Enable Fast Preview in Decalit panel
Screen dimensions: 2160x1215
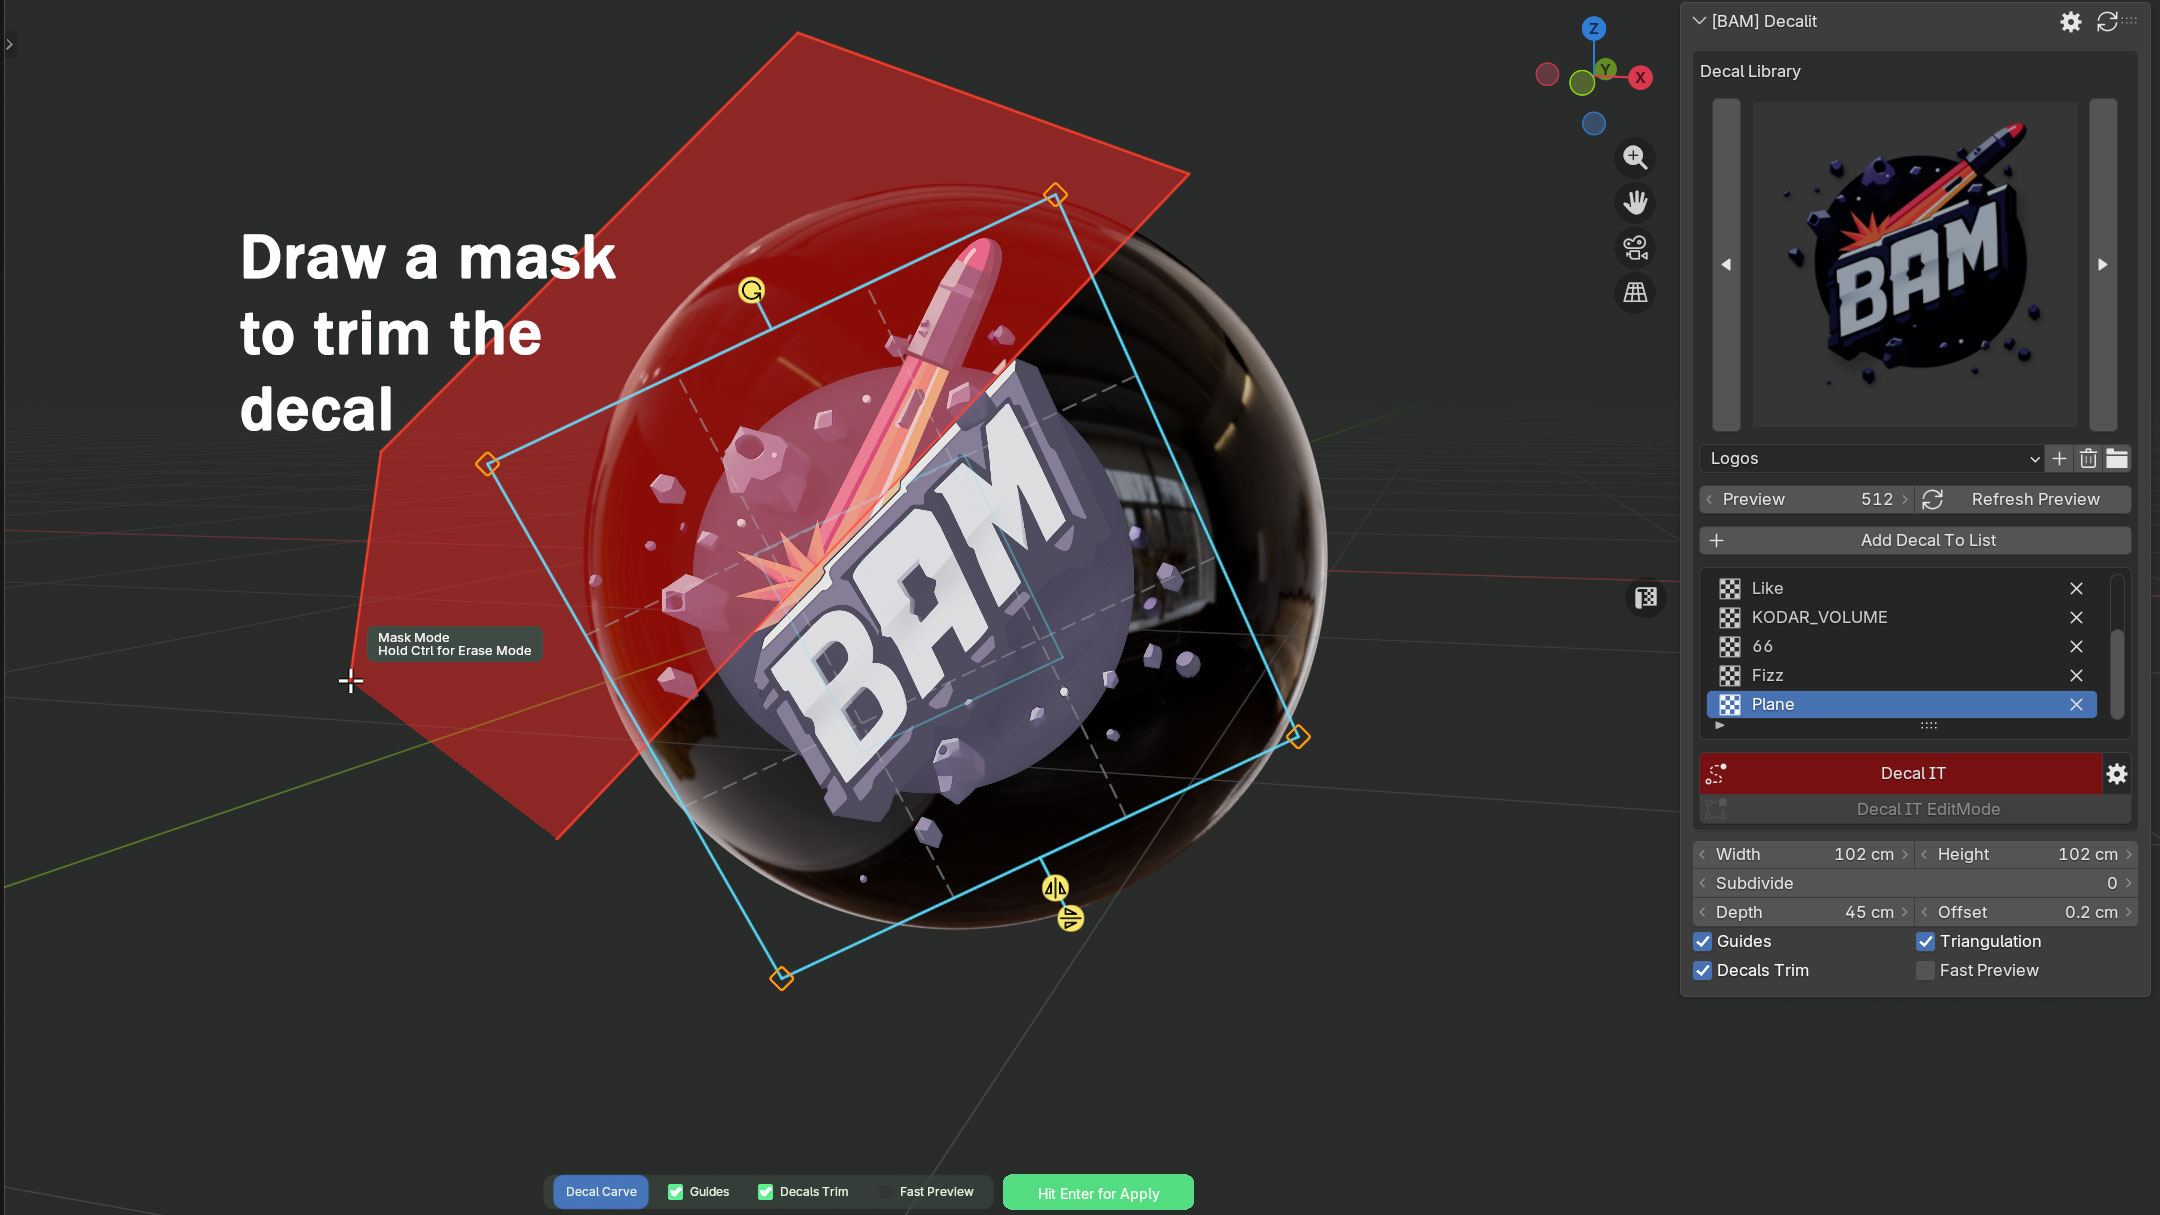click(x=1926, y=971)
